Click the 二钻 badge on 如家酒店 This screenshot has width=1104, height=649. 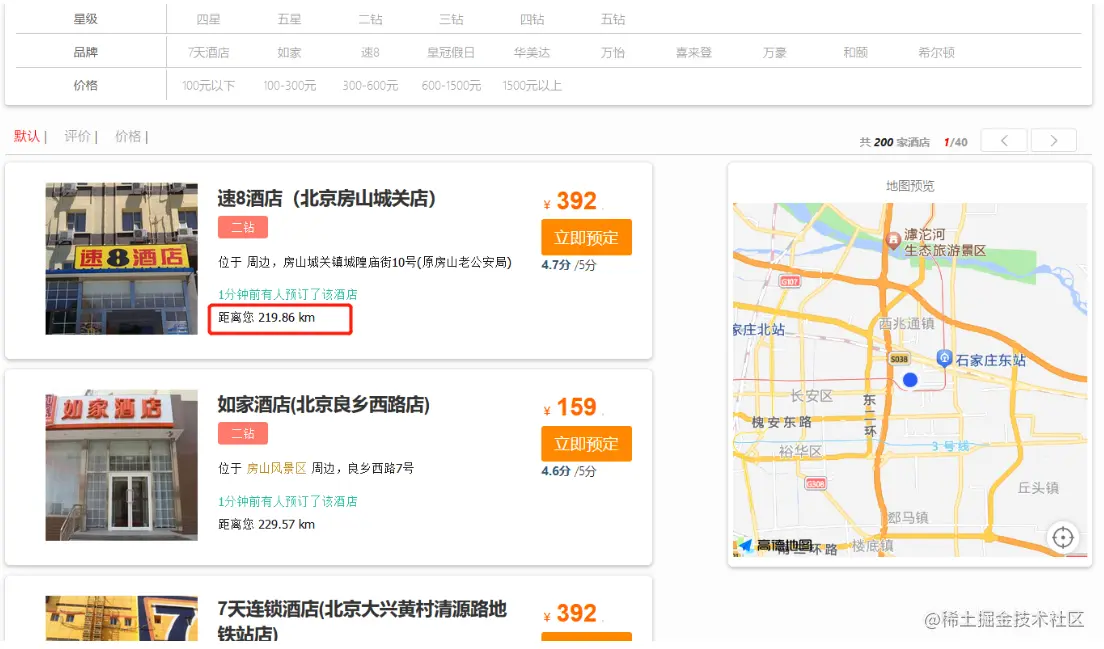(242, 434)
